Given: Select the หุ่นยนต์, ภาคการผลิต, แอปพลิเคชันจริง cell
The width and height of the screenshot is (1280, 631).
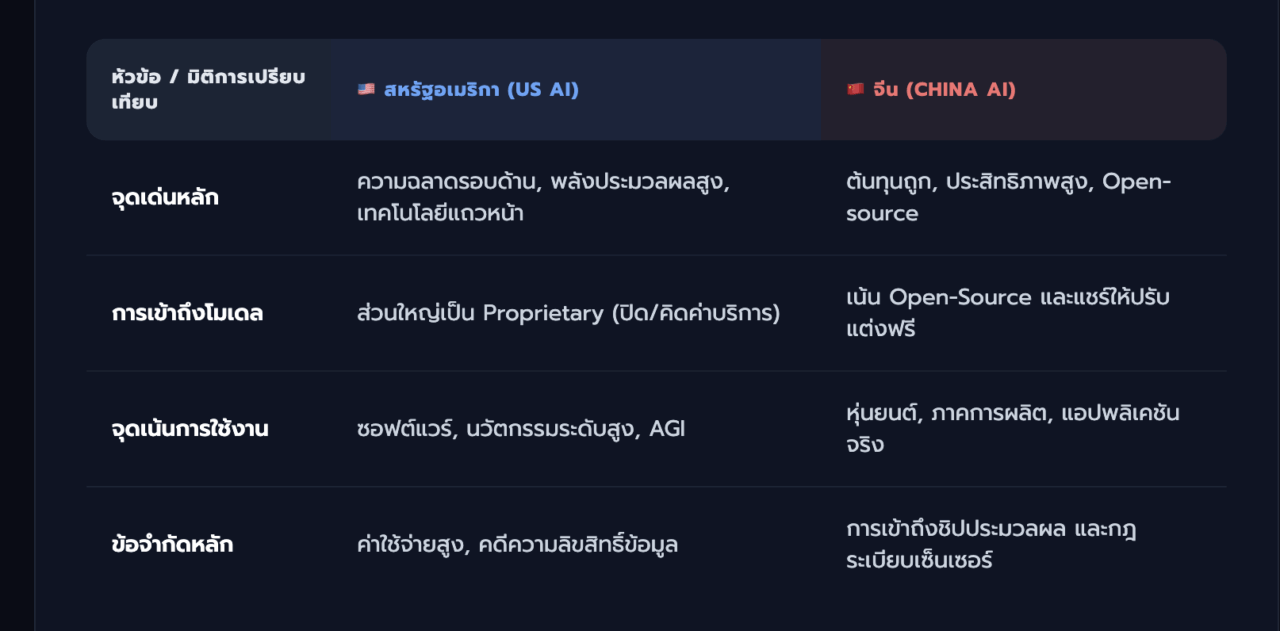Looking at the screenshot, I should pyautogui.click(x=1013, y=429).
